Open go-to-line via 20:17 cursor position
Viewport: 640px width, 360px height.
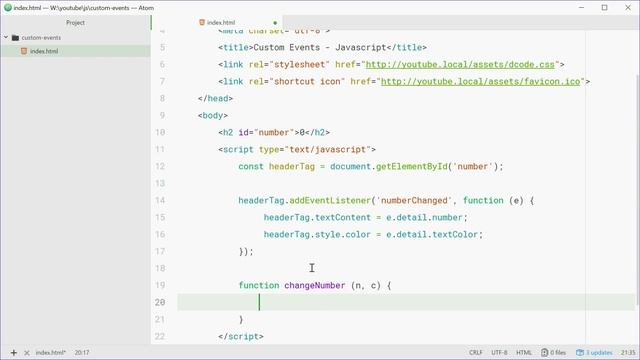tap(82, 353)
